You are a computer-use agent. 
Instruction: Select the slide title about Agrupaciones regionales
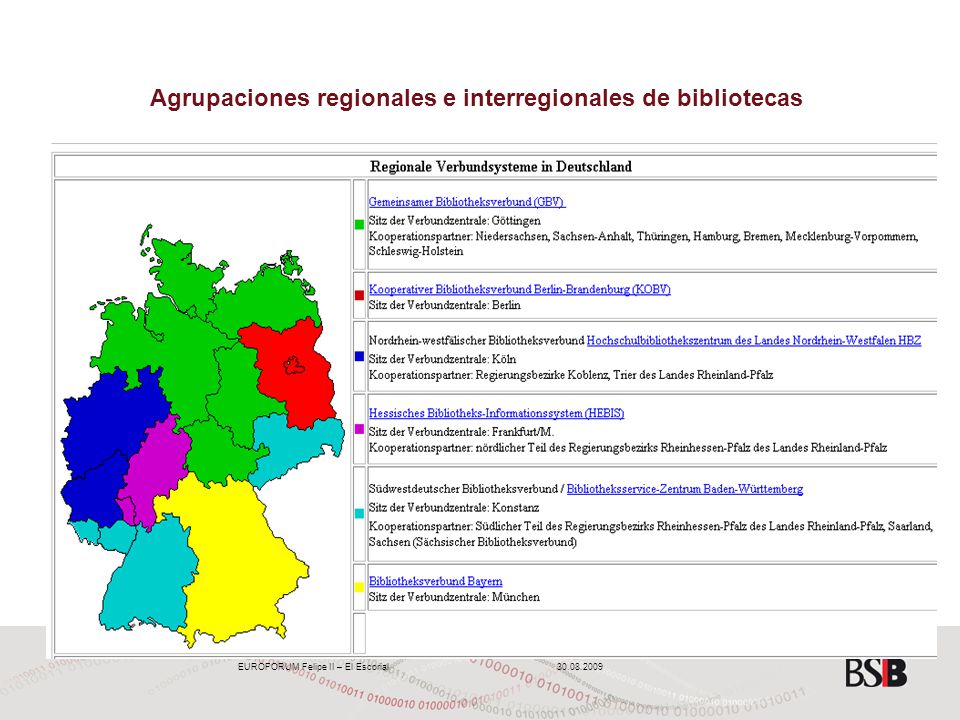click(x=476, y=98)
